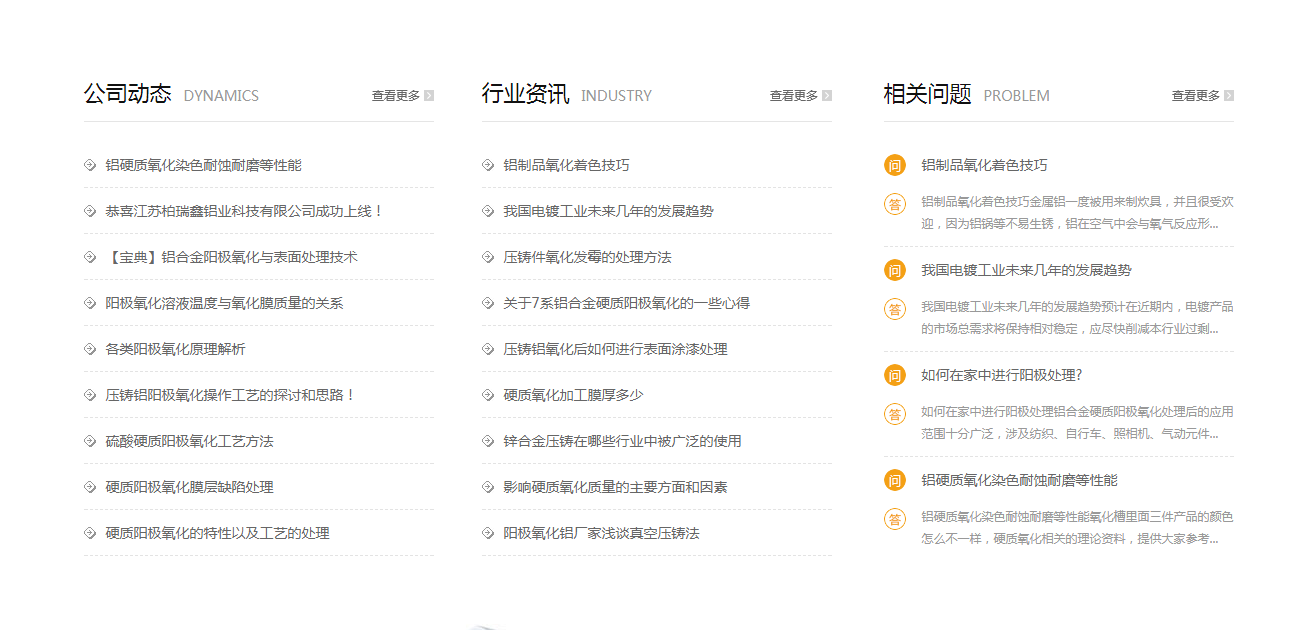Expand 查看更多 arrow in 相关问题 section

pos(1229,96)
